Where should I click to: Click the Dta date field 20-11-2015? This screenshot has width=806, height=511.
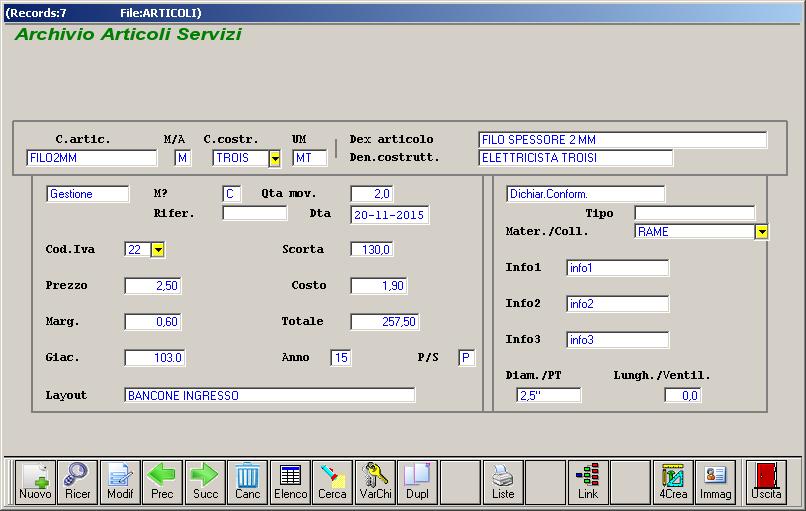[x=390, y=215]
